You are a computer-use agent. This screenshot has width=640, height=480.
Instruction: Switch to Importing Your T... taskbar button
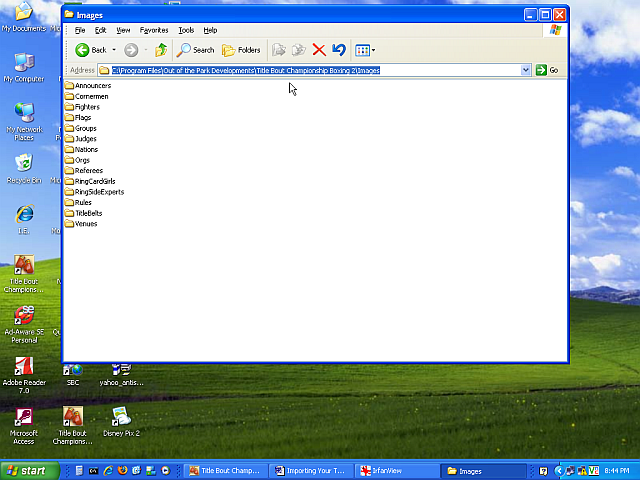(311, 471)
